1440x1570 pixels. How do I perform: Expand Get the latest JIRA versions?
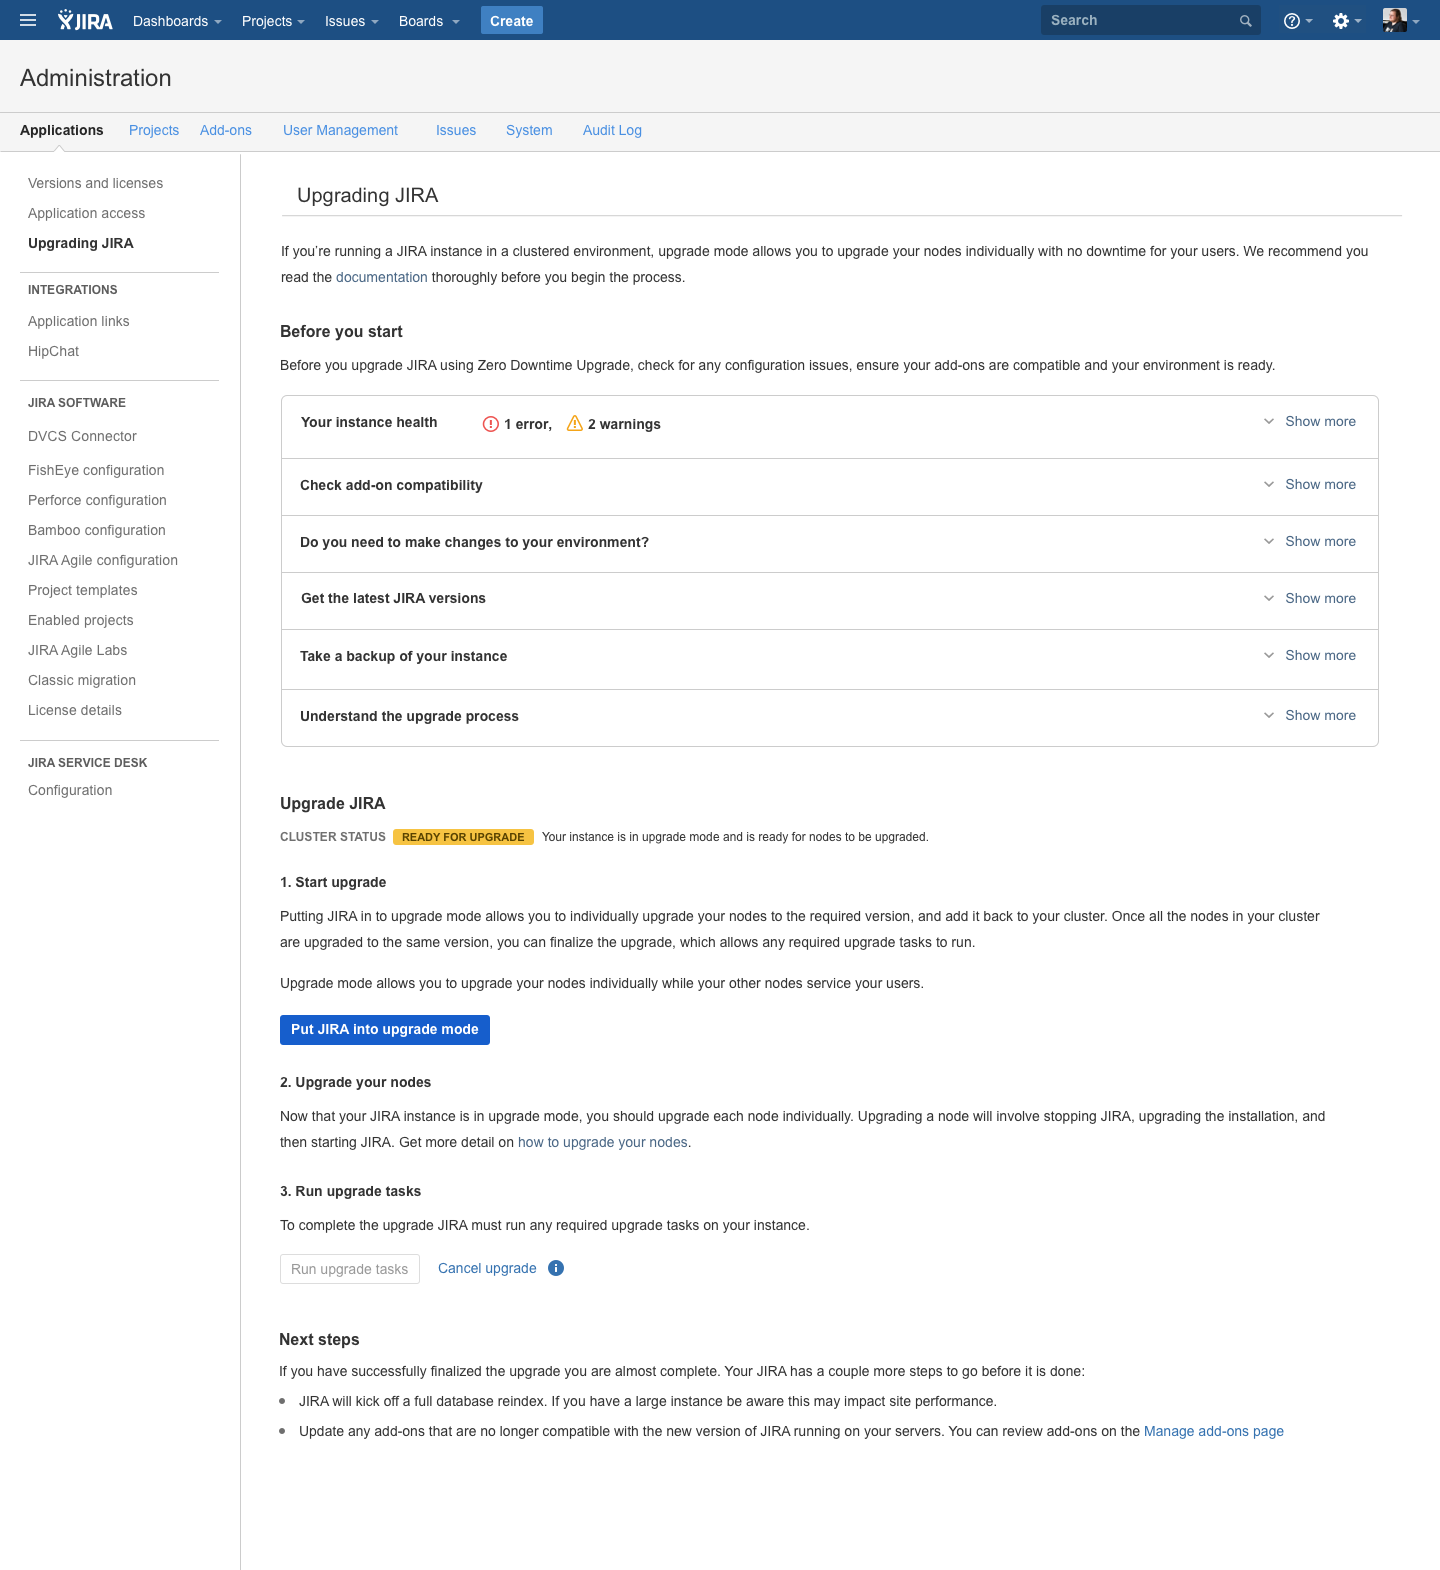(x=1309, y=599)
